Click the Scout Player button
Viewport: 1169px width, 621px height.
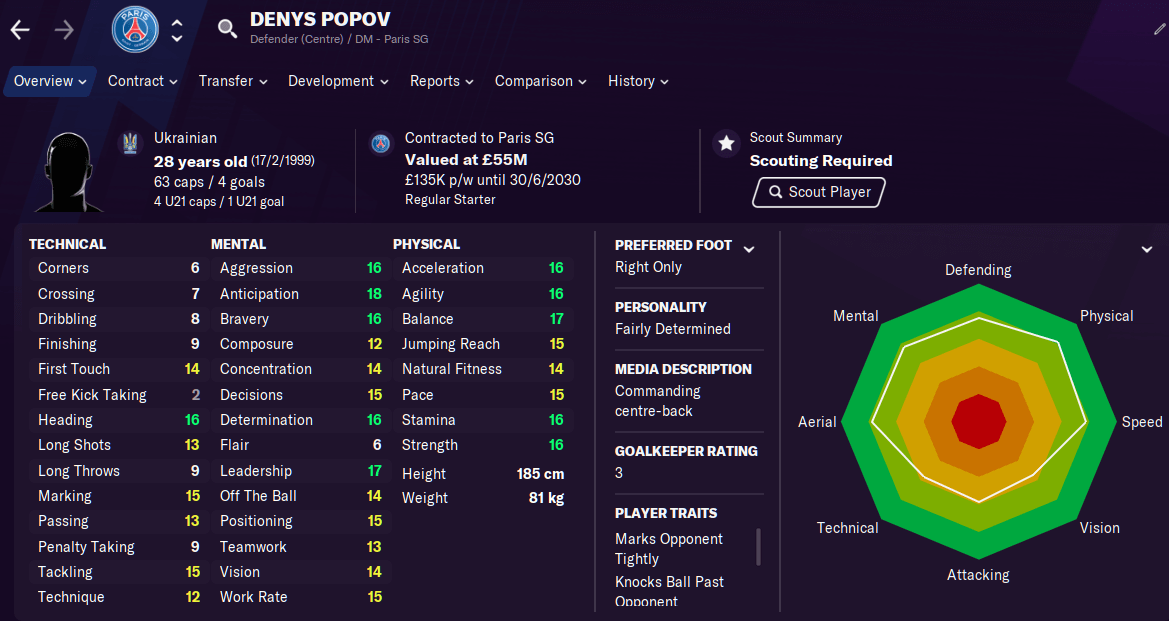tap(819, 192)
